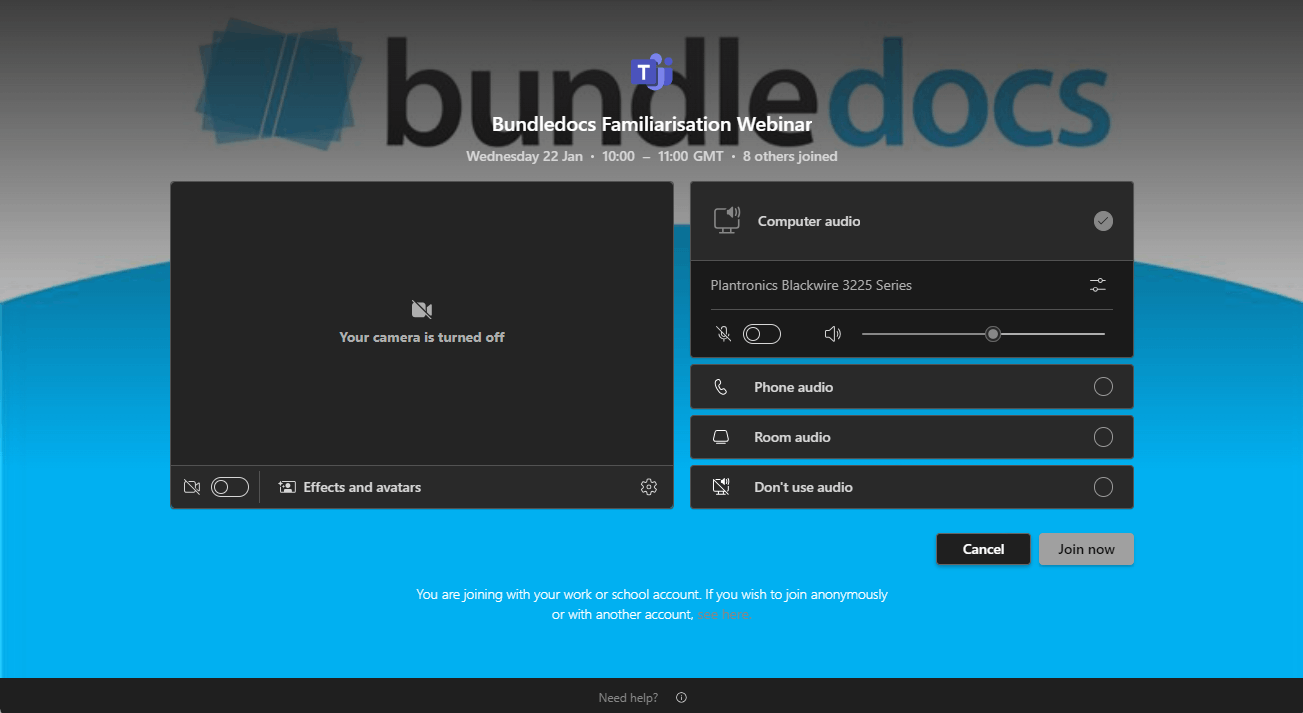Click the info icon beside Need help

[682, 698]
